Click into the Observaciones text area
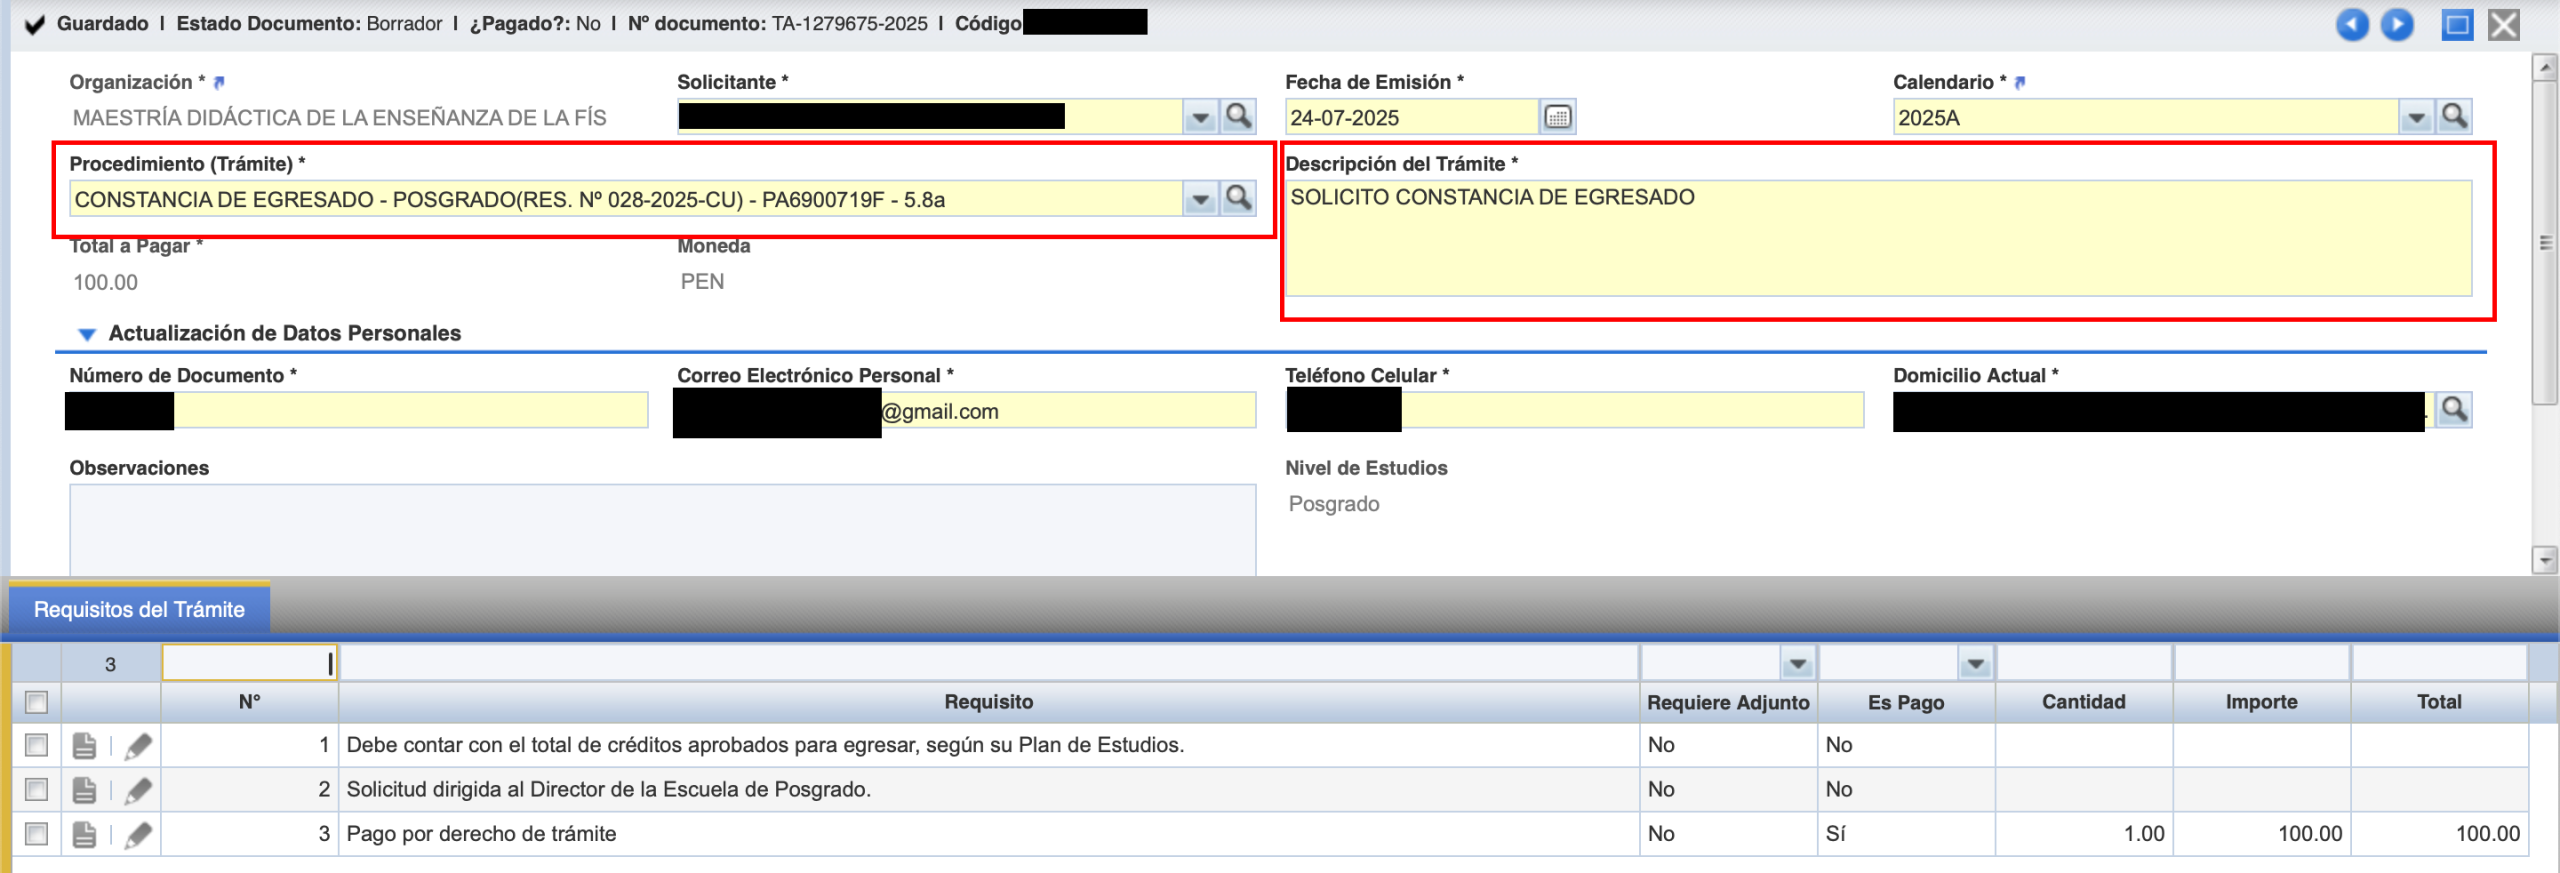The width and height of the screenshot is (2560, 873). 662,528
